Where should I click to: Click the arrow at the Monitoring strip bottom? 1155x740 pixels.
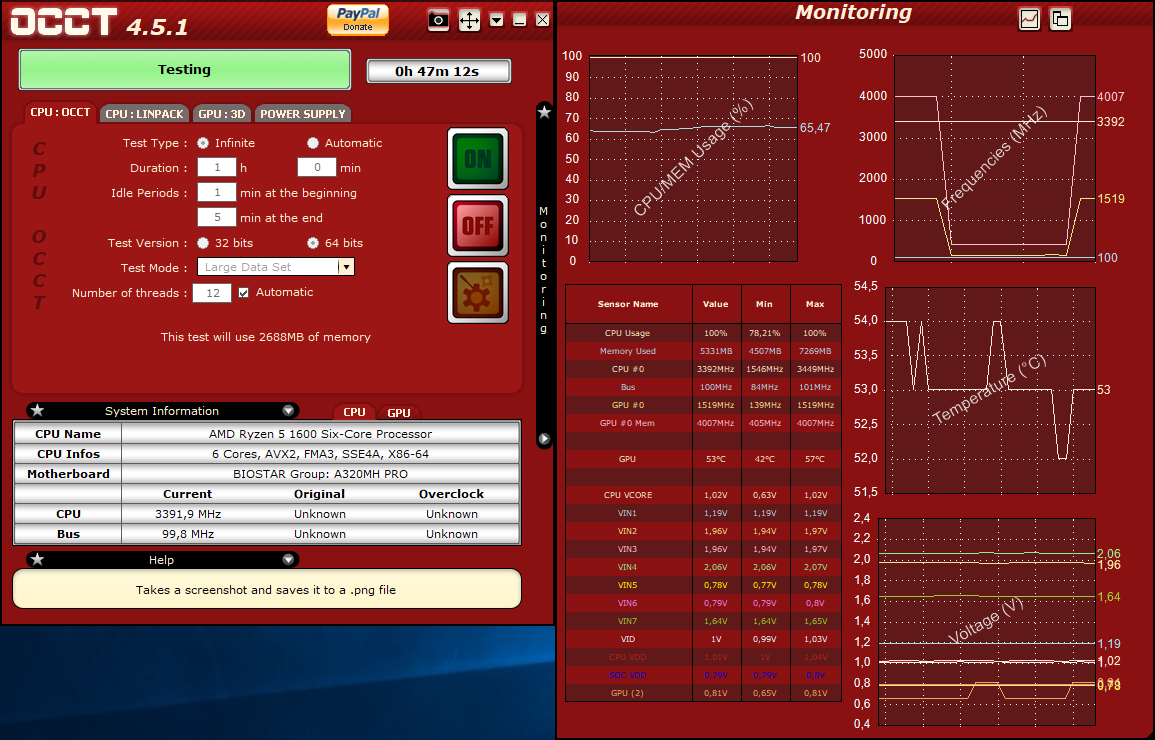coord(544,439)
